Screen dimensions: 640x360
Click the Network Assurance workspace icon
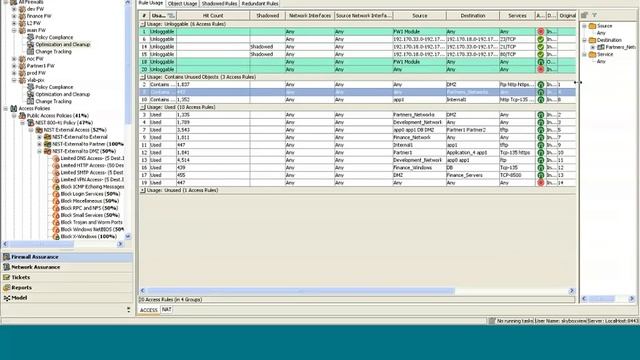click(x=7, y=267)
